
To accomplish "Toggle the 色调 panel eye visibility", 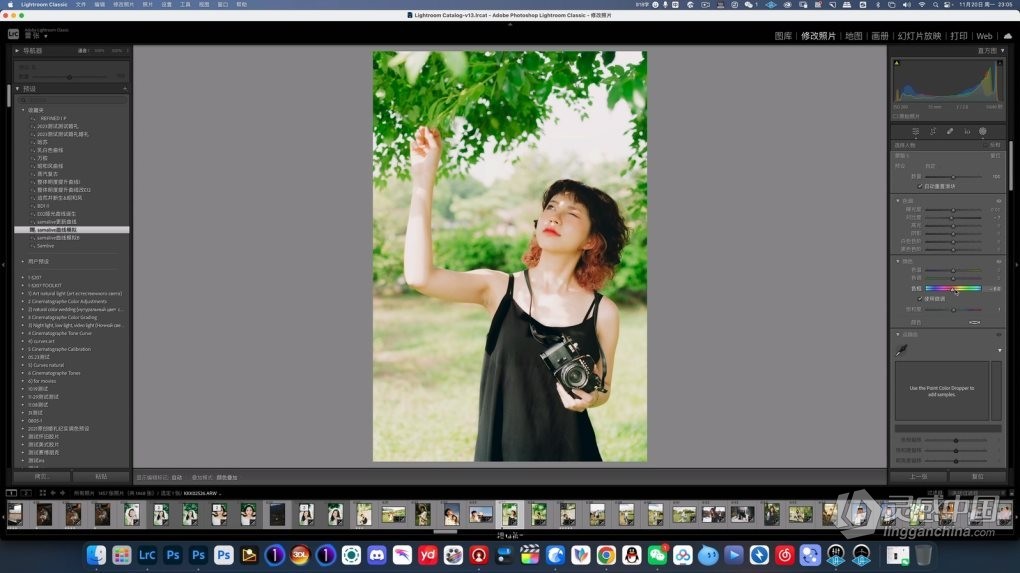I will click(x=998, y=200).
